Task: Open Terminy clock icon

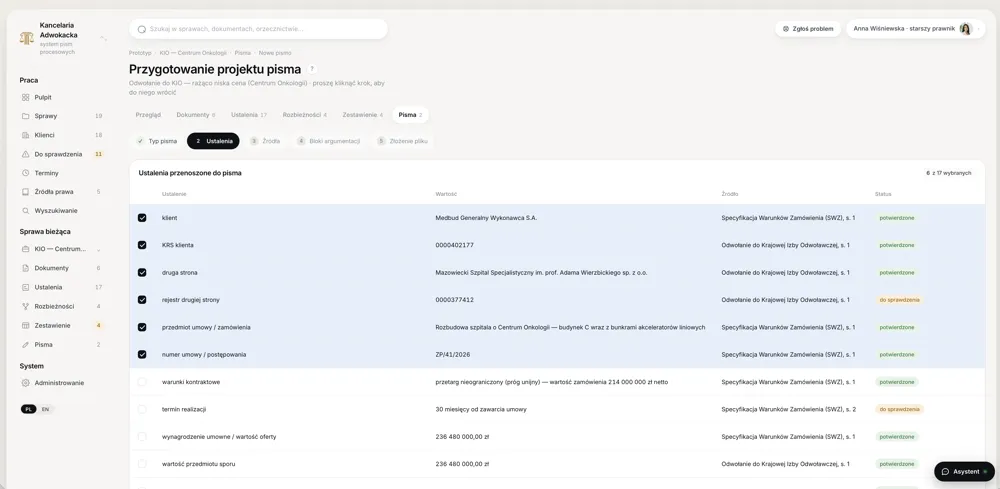Action: coord(26,173)
